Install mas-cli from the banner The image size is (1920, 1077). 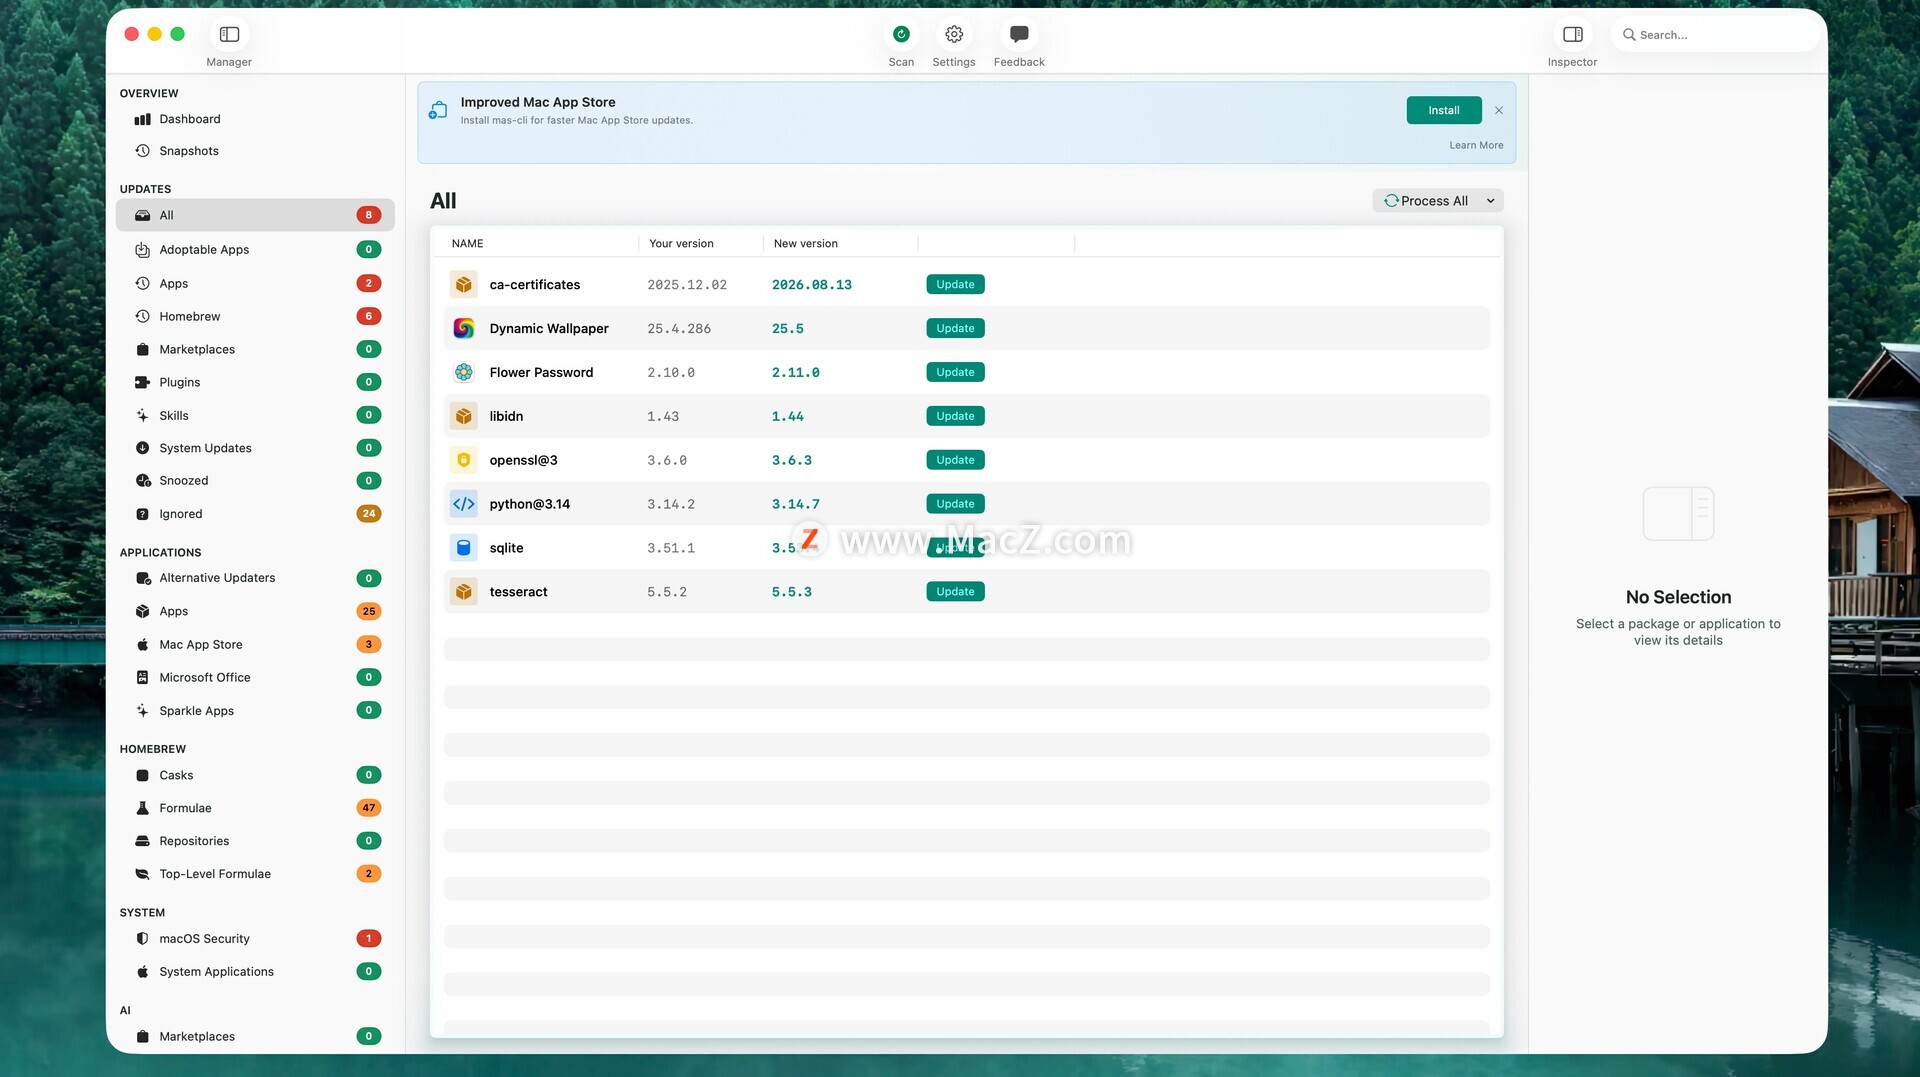tap(1443, 111)
